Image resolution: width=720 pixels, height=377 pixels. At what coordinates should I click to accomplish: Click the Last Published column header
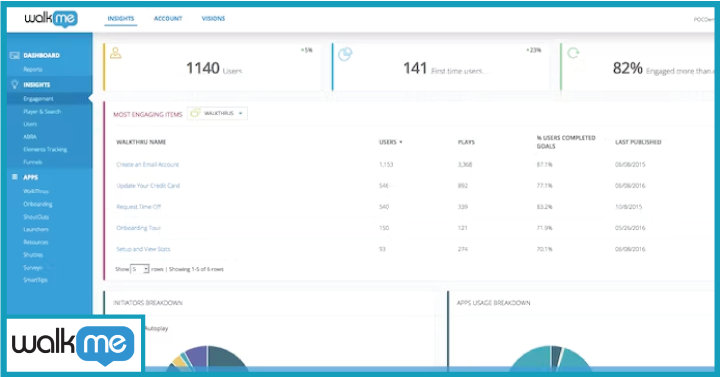(638, 142)
